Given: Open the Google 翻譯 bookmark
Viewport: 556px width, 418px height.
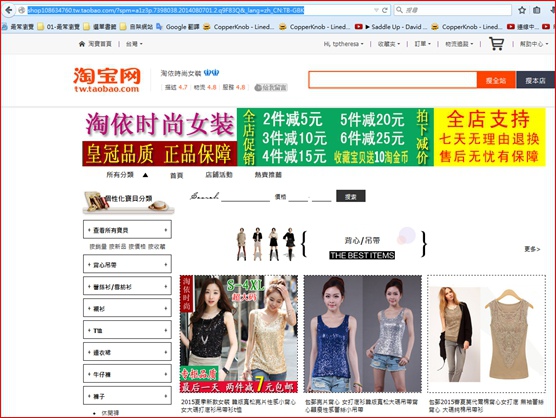Looking at the screenshot, I should 178,27.
